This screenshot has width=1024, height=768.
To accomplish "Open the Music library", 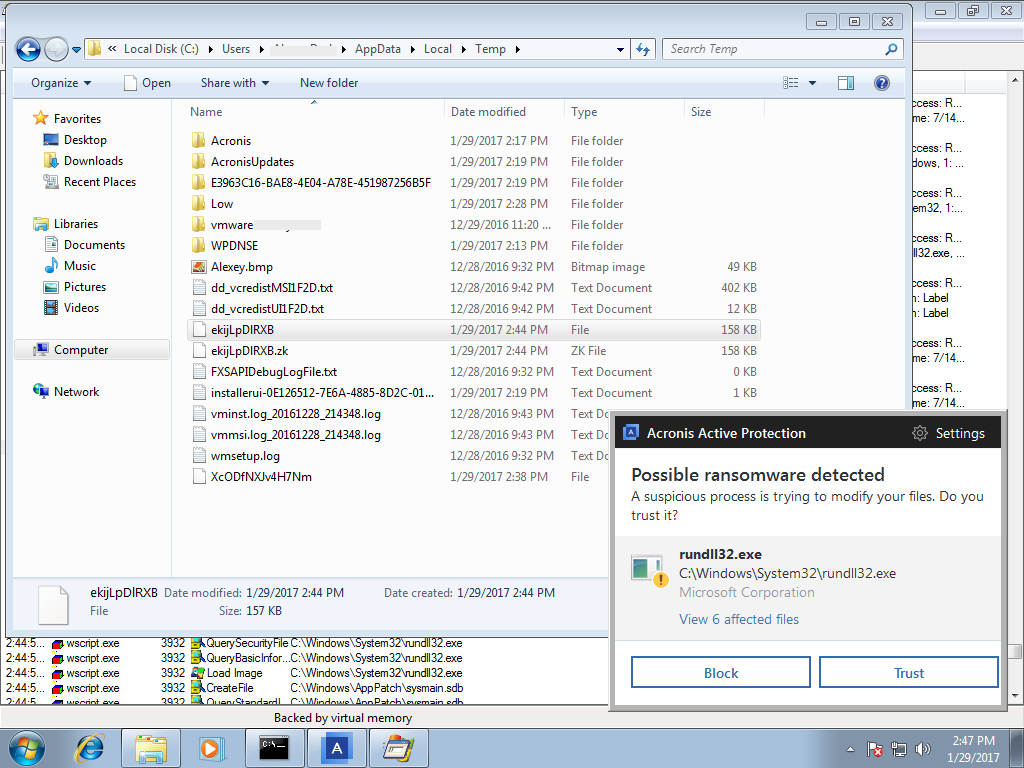I will coord(80,266).
